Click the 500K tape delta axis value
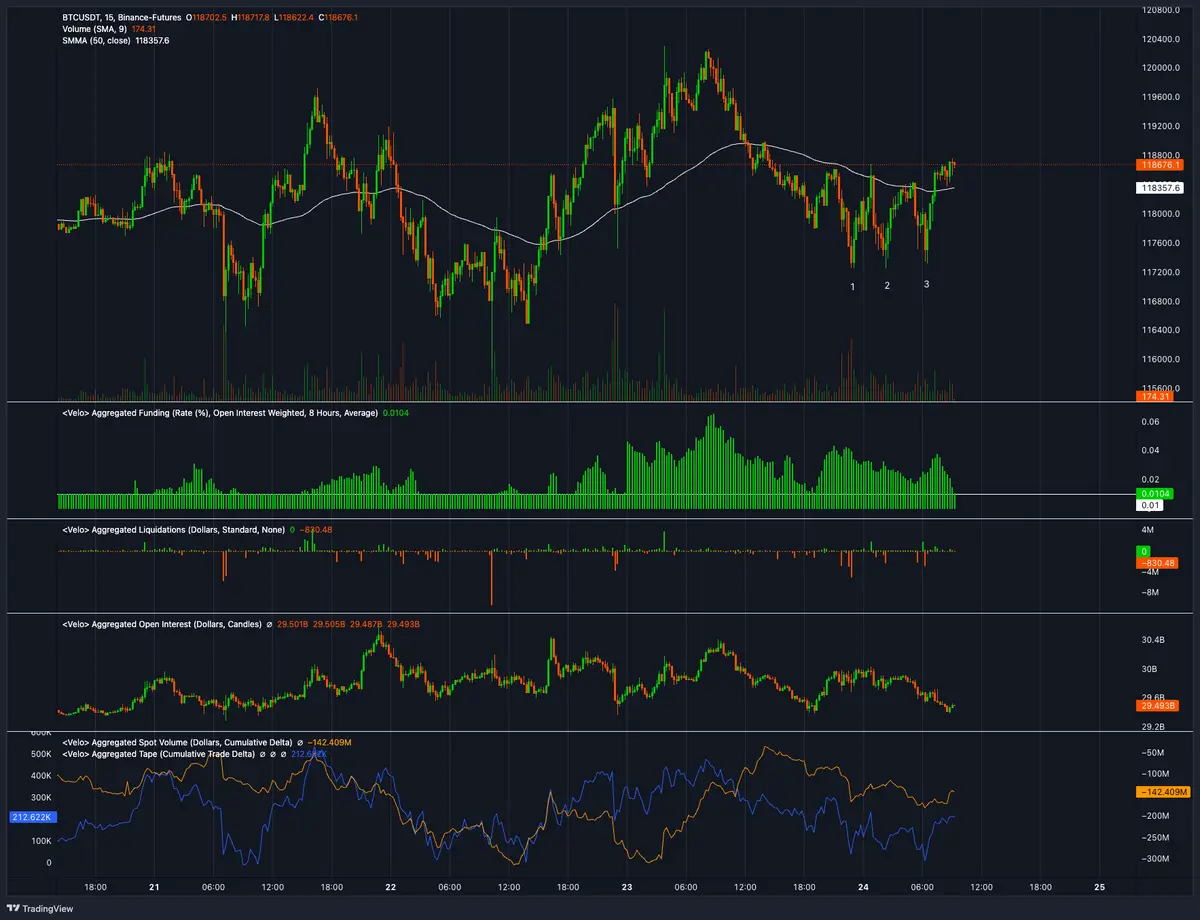1200x920 pixels. (x=41, y=754)
